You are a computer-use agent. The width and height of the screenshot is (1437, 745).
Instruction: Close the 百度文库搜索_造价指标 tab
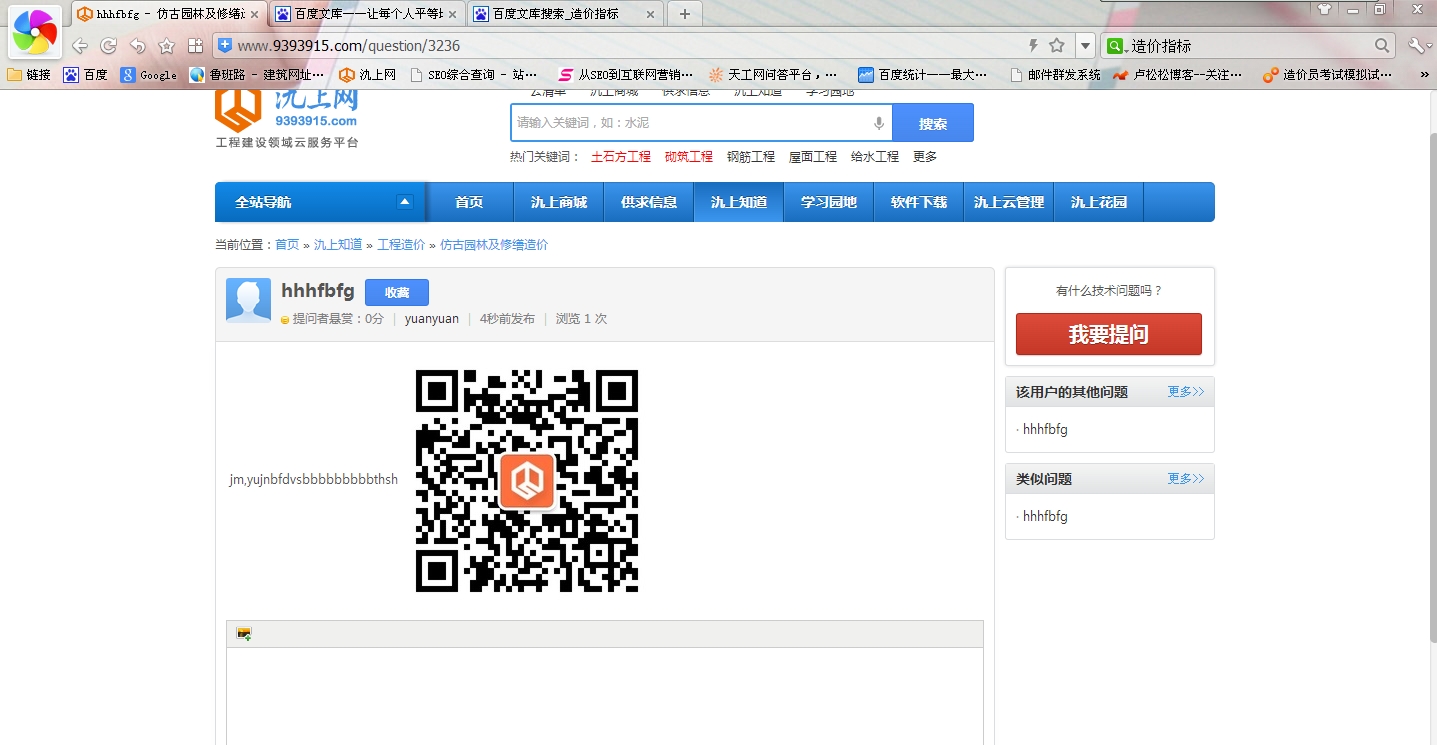point(650,14)
